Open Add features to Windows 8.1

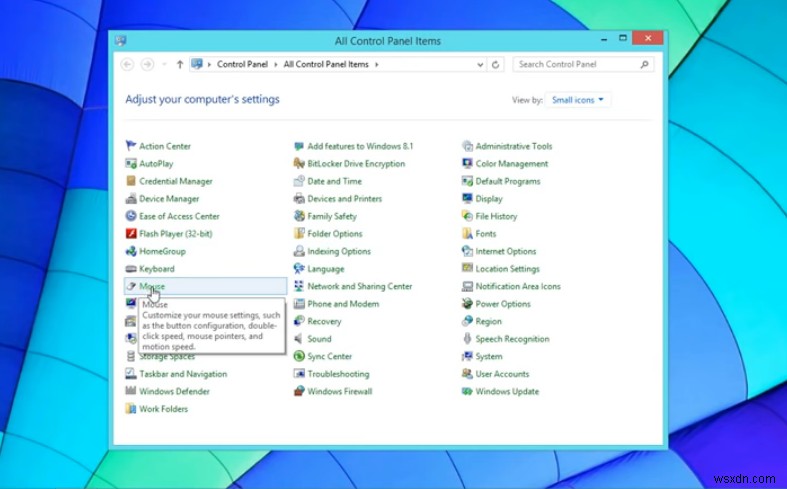coord(360,146)
